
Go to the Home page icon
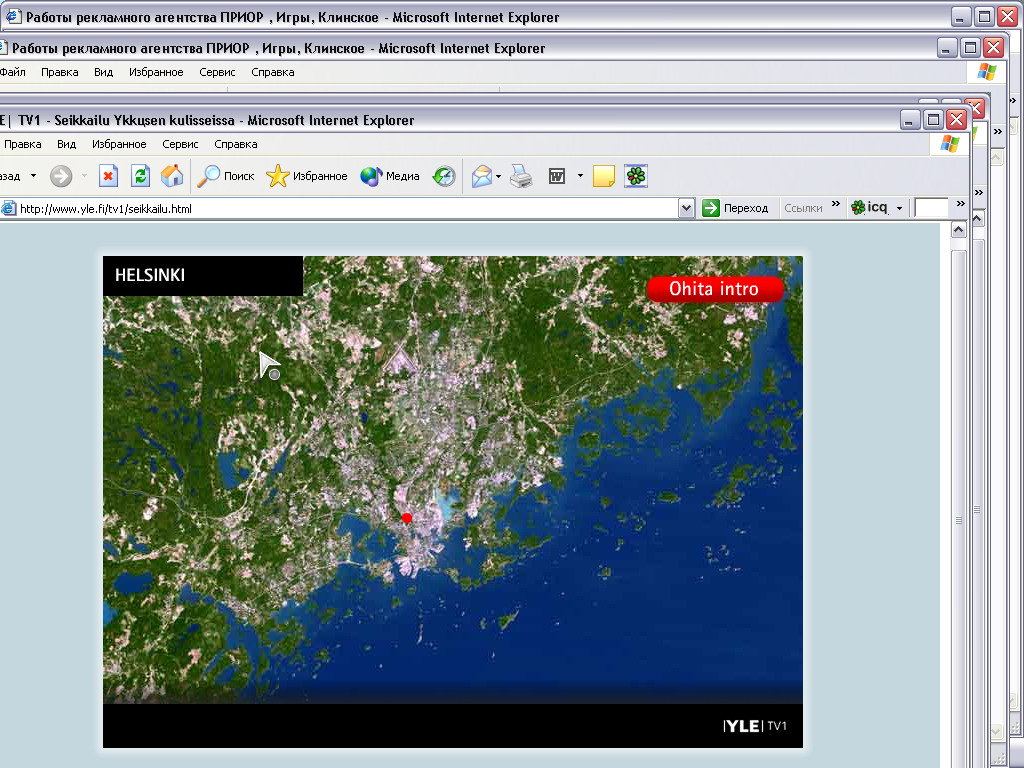click(172, 176)
